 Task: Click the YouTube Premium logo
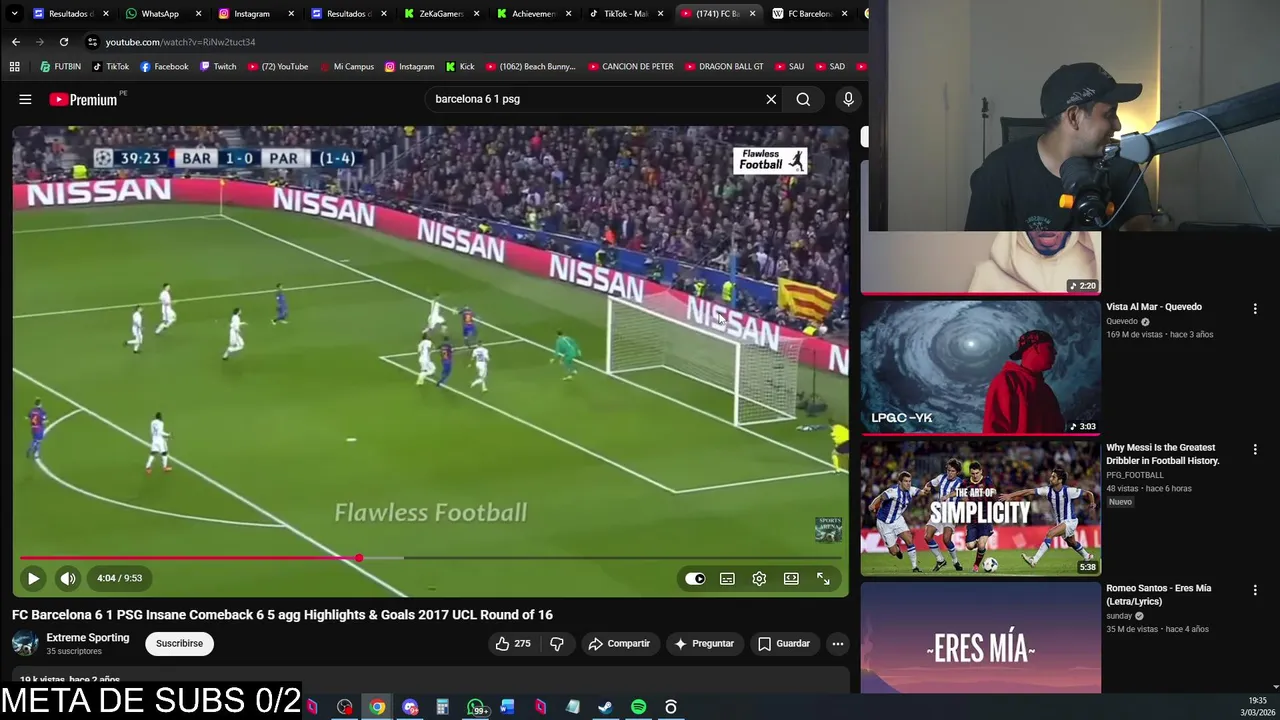[84, 99]
